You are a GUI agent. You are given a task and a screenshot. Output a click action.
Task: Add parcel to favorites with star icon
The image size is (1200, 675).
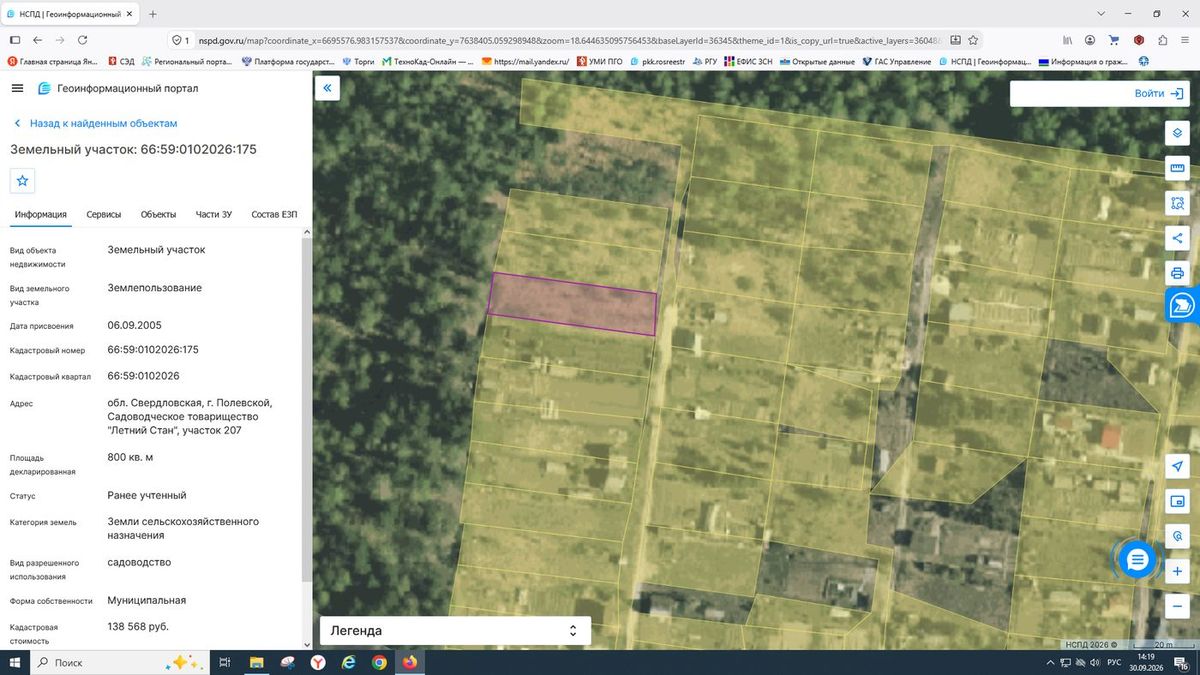[22, 180]
